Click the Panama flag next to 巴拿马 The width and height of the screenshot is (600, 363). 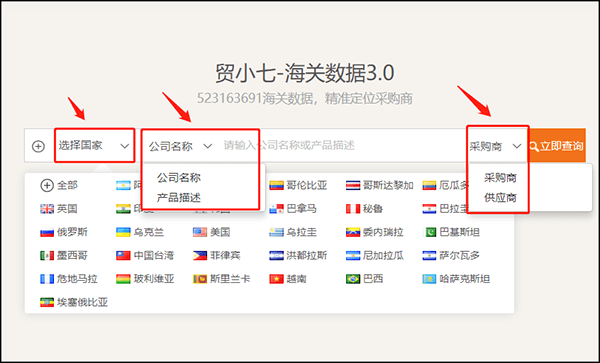tap(276, 209)
